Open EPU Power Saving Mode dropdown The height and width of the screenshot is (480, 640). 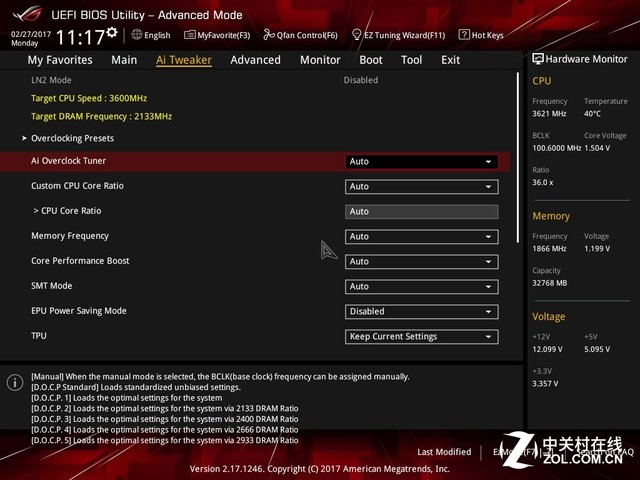421,312
